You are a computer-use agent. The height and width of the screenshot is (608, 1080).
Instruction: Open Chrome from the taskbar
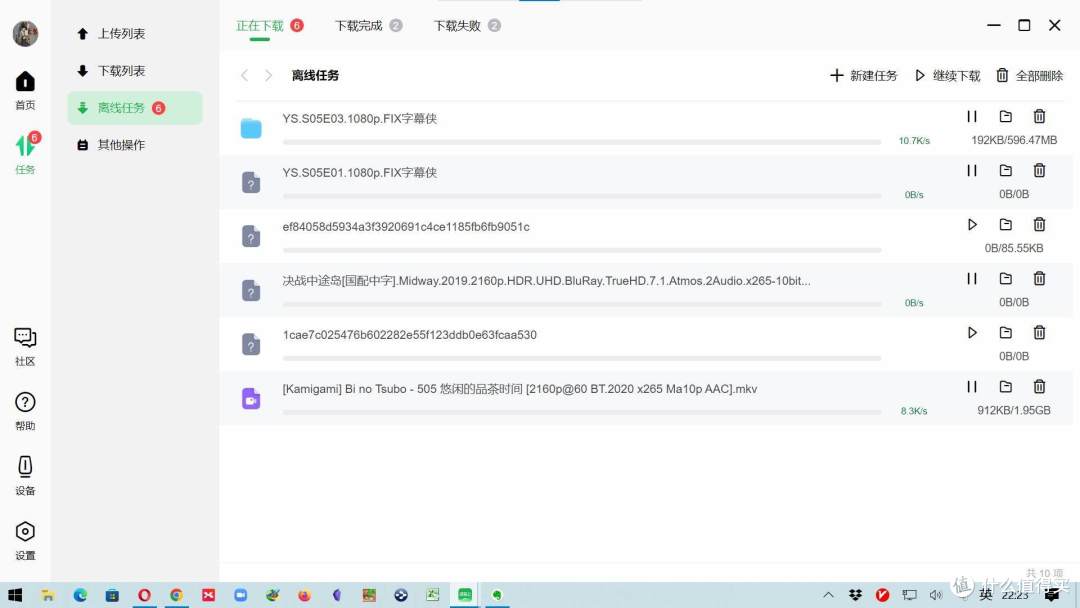(176, 595)
